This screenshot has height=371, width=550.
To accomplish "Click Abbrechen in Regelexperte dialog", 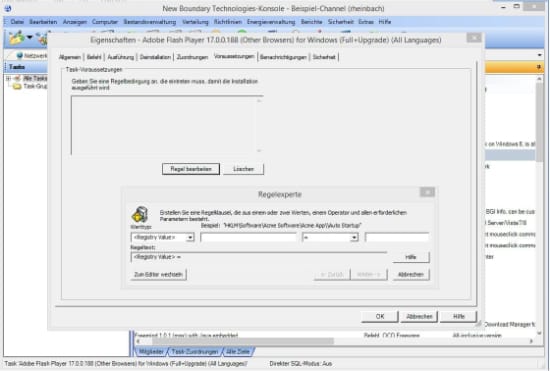I will tap(411, 274).
